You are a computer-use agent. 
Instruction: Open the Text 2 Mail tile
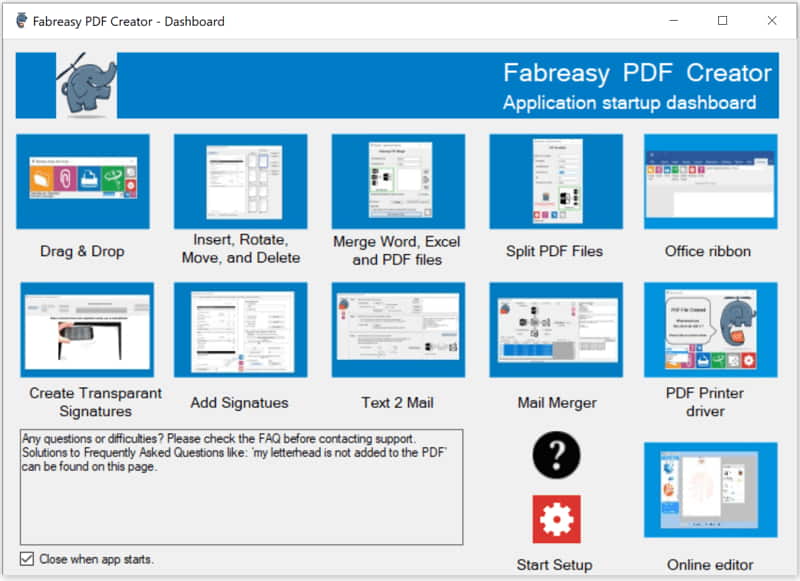click(398, 329)
